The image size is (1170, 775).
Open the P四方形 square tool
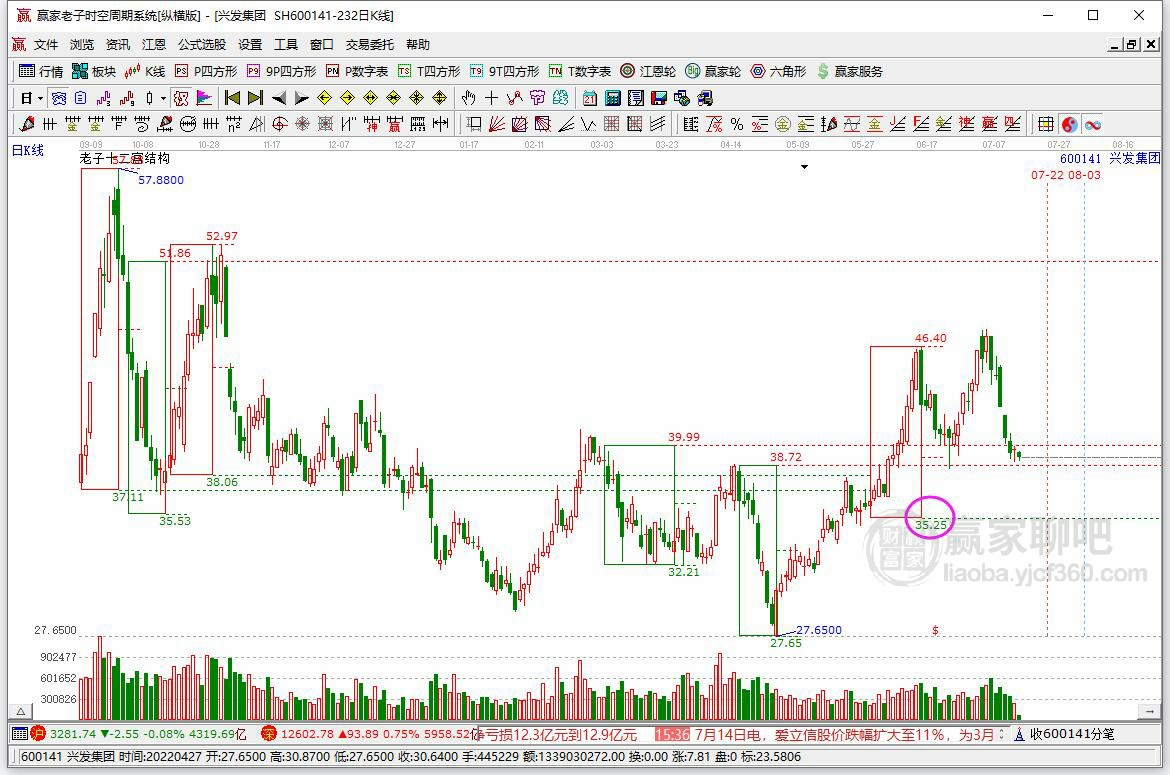tap(206, 71)
